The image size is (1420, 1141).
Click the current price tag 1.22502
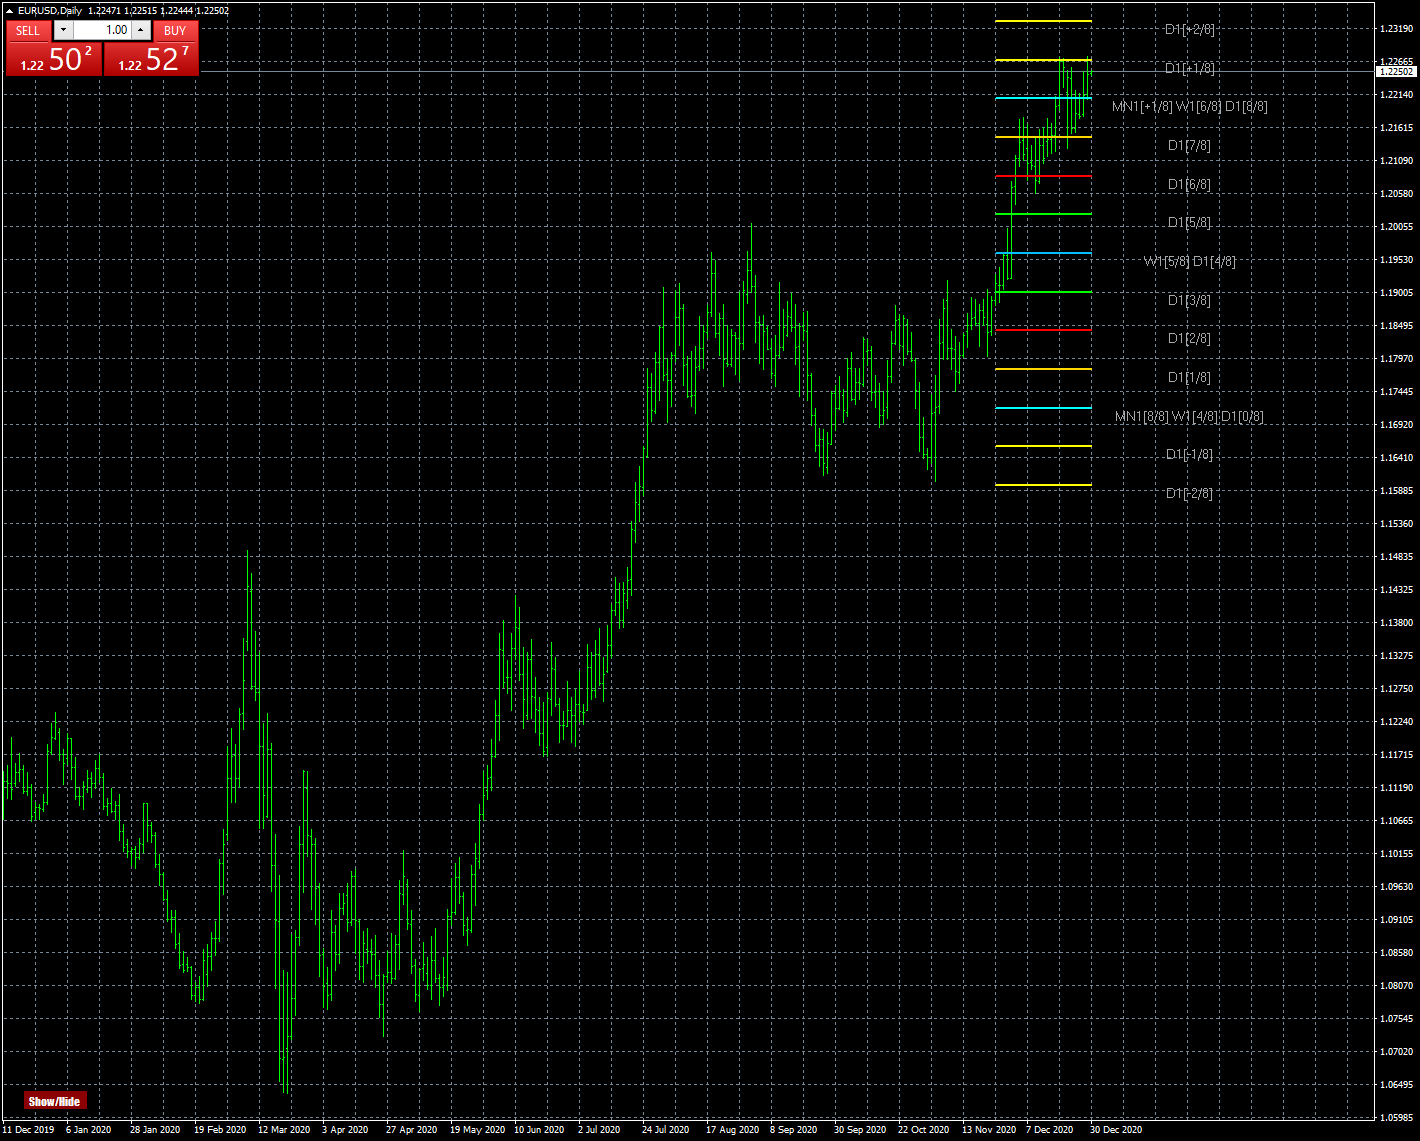click(1396, 71)
